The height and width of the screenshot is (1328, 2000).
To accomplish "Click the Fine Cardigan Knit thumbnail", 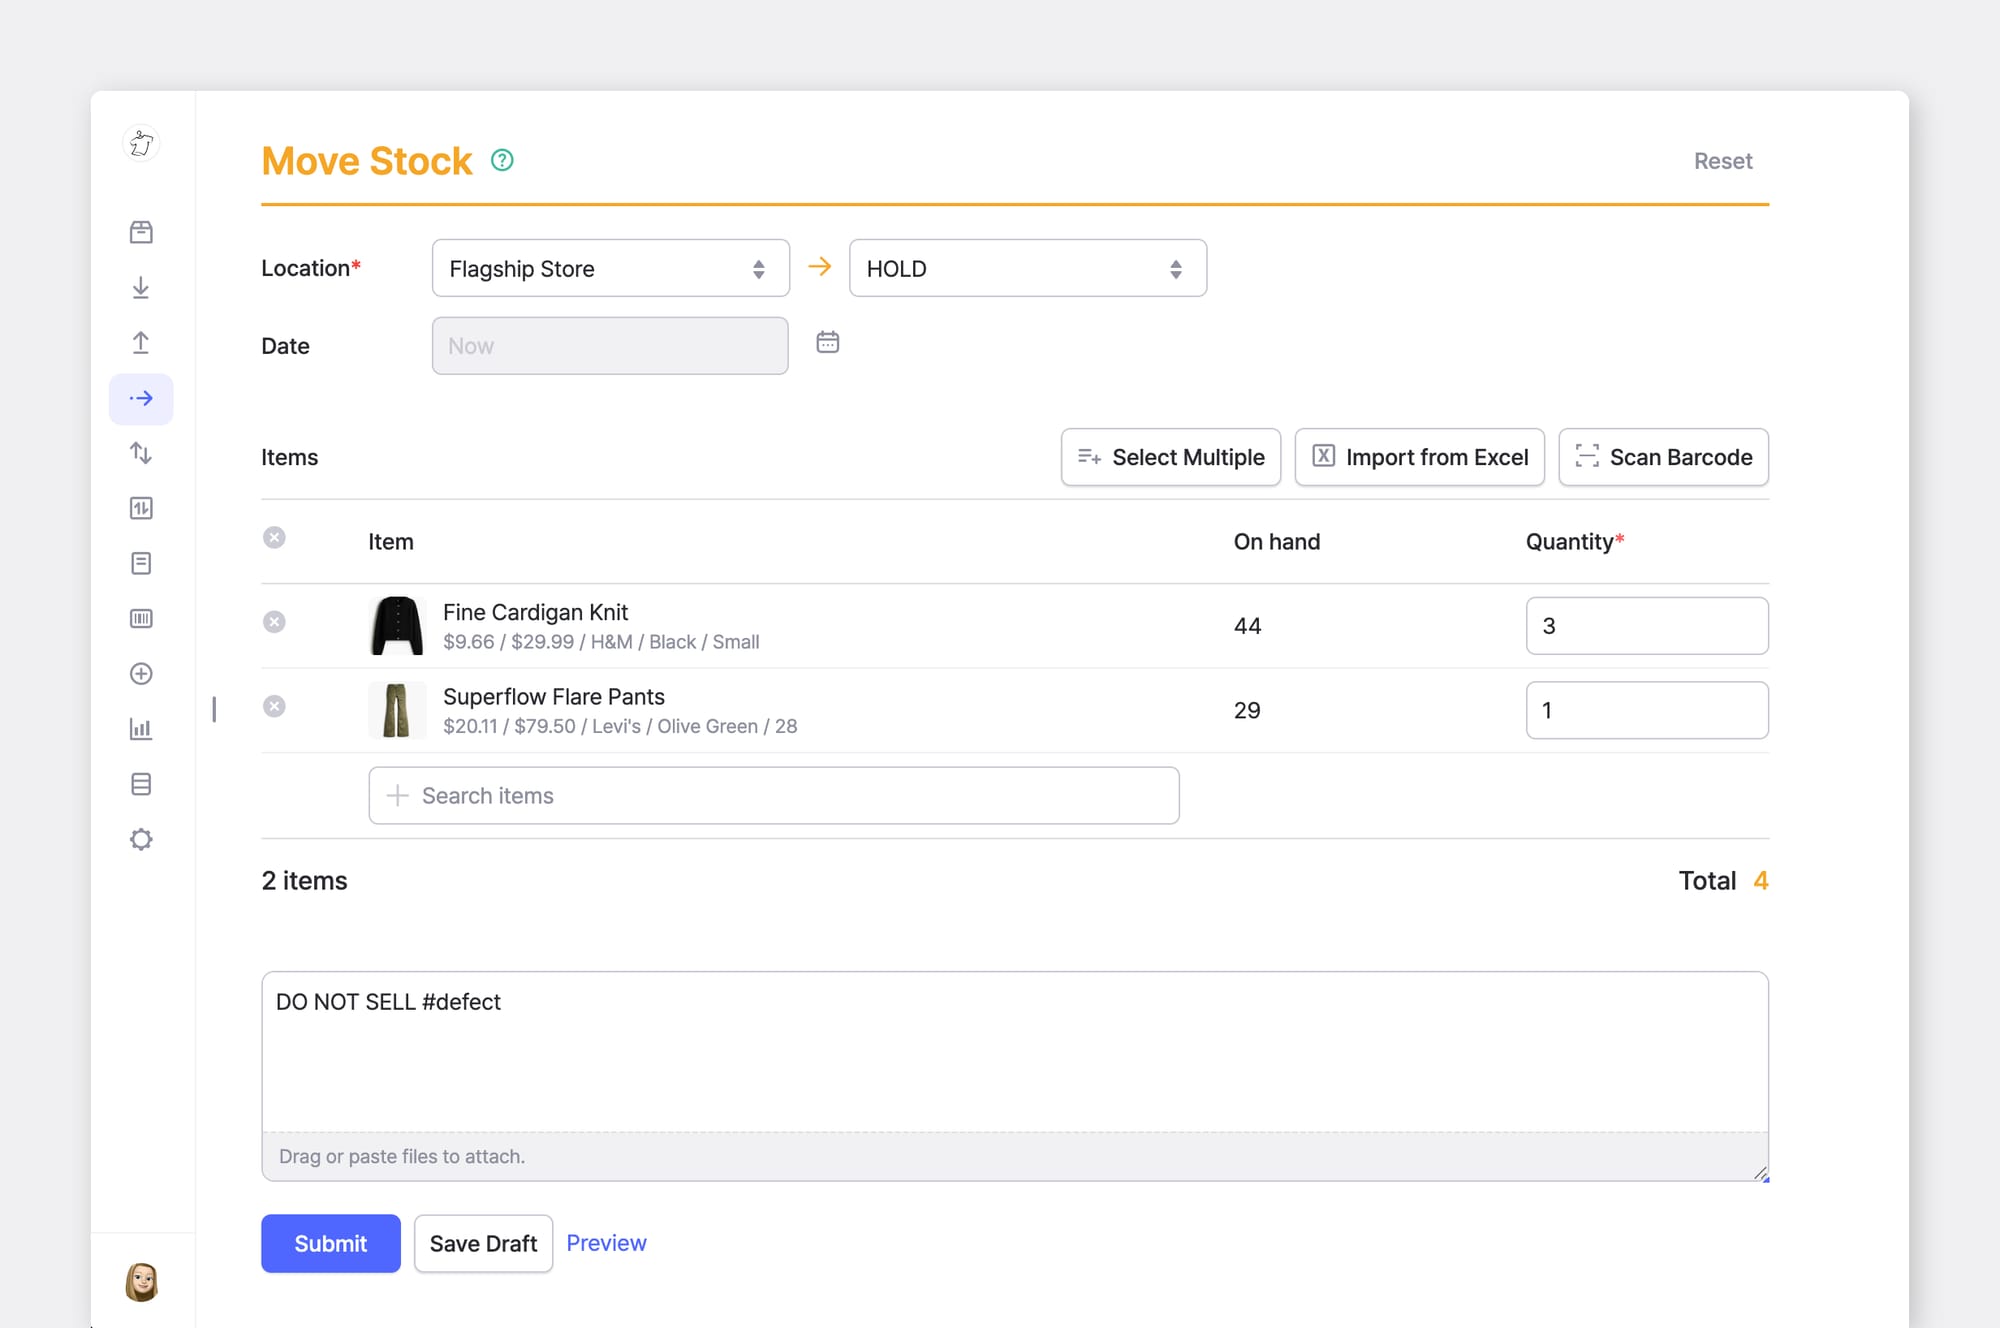I will tap(397, 626).
